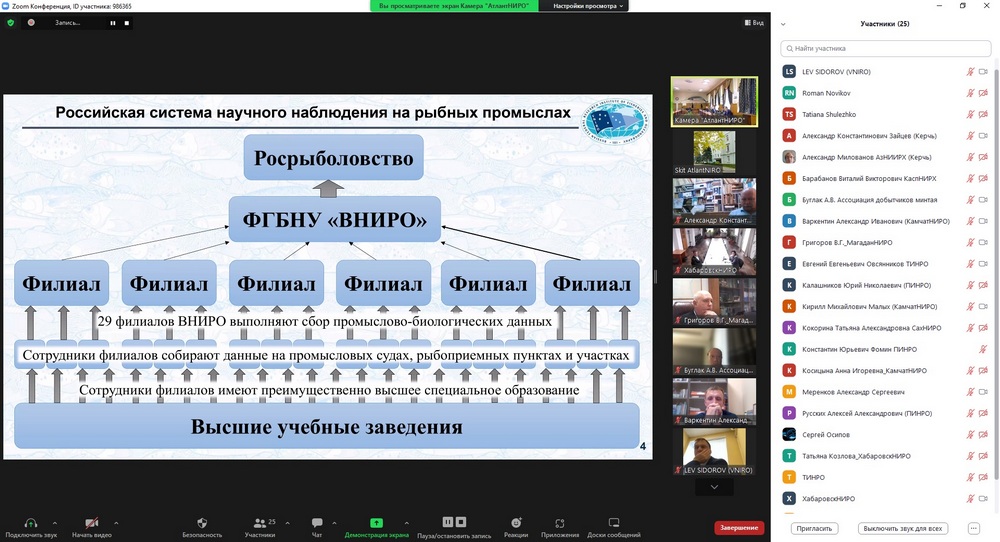Image resolution: width=1000 pixels, height=542 pixels.
Task: Expand arrow beside Чат button
Action: pyautogui.click(x=334, y=523)
